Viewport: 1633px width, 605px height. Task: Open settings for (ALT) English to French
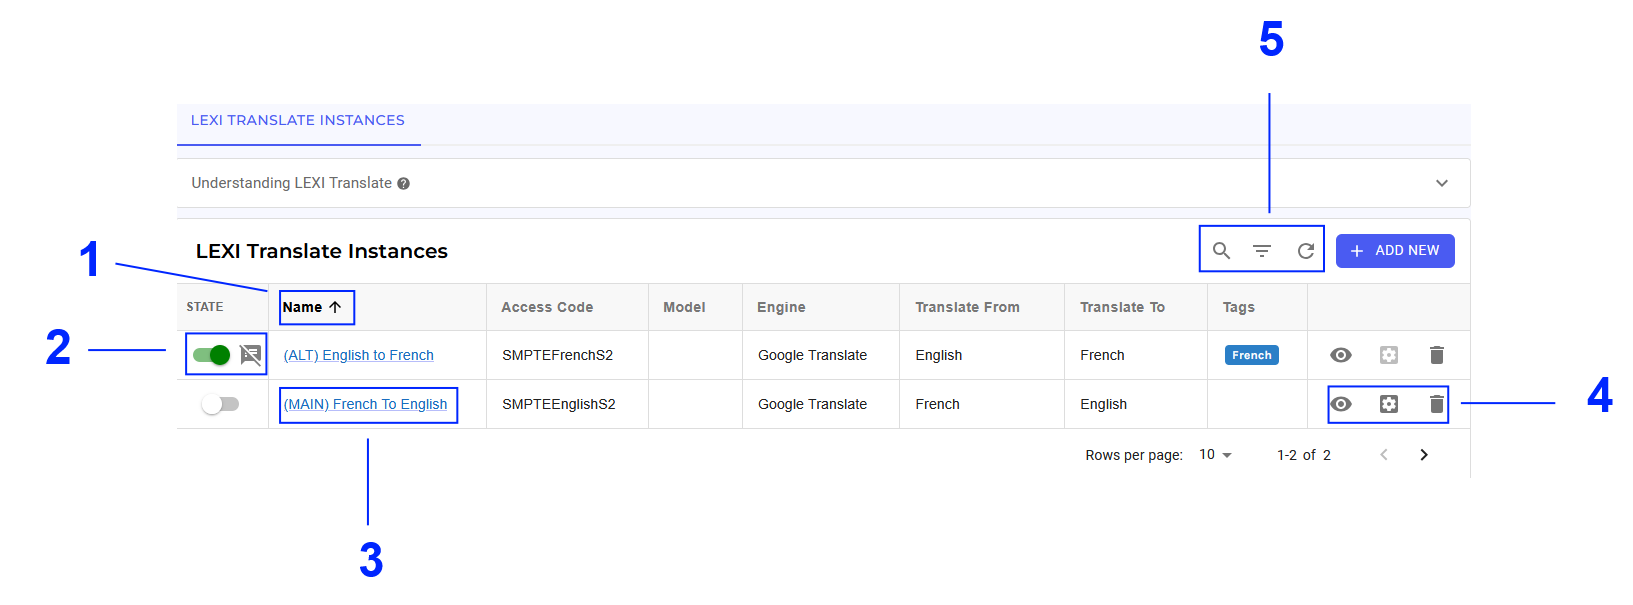(x=1389, y=355)
